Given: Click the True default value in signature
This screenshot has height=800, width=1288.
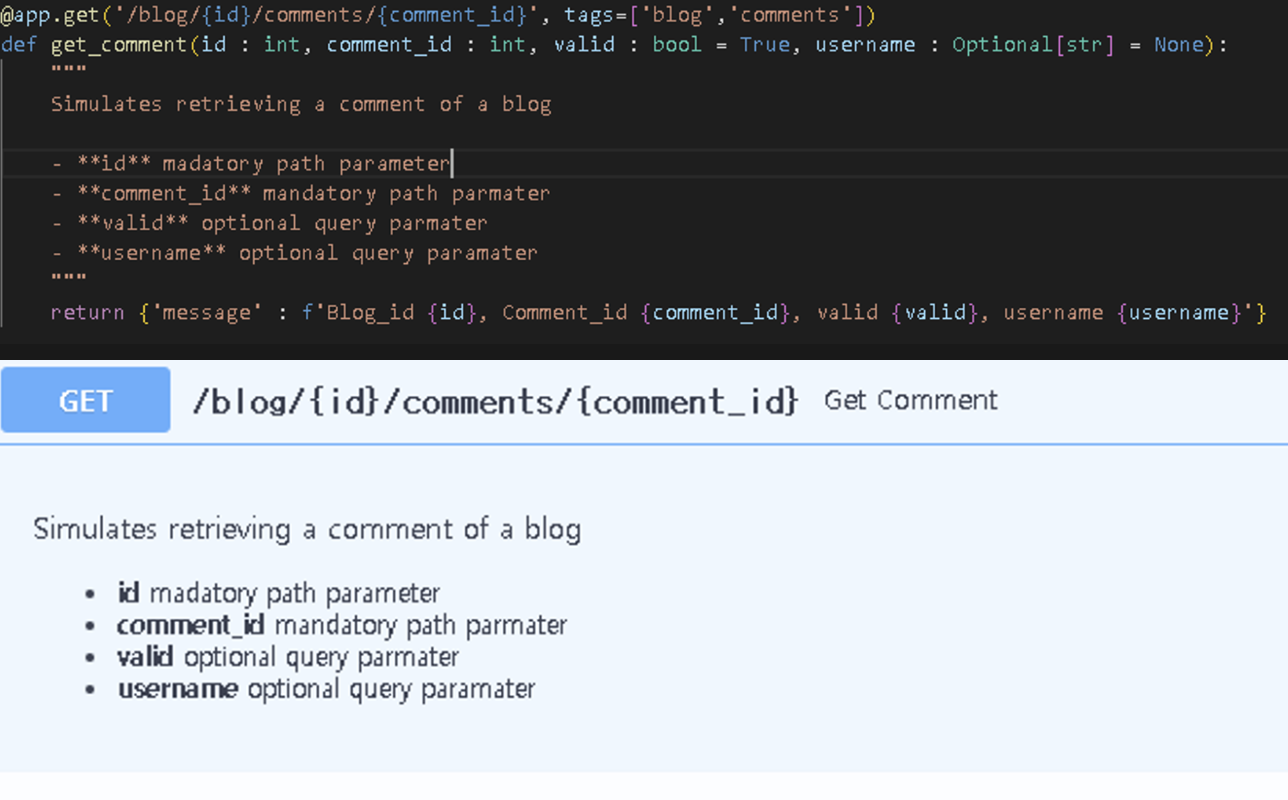Looking at the screenshot, I should (x=764, y=45).
